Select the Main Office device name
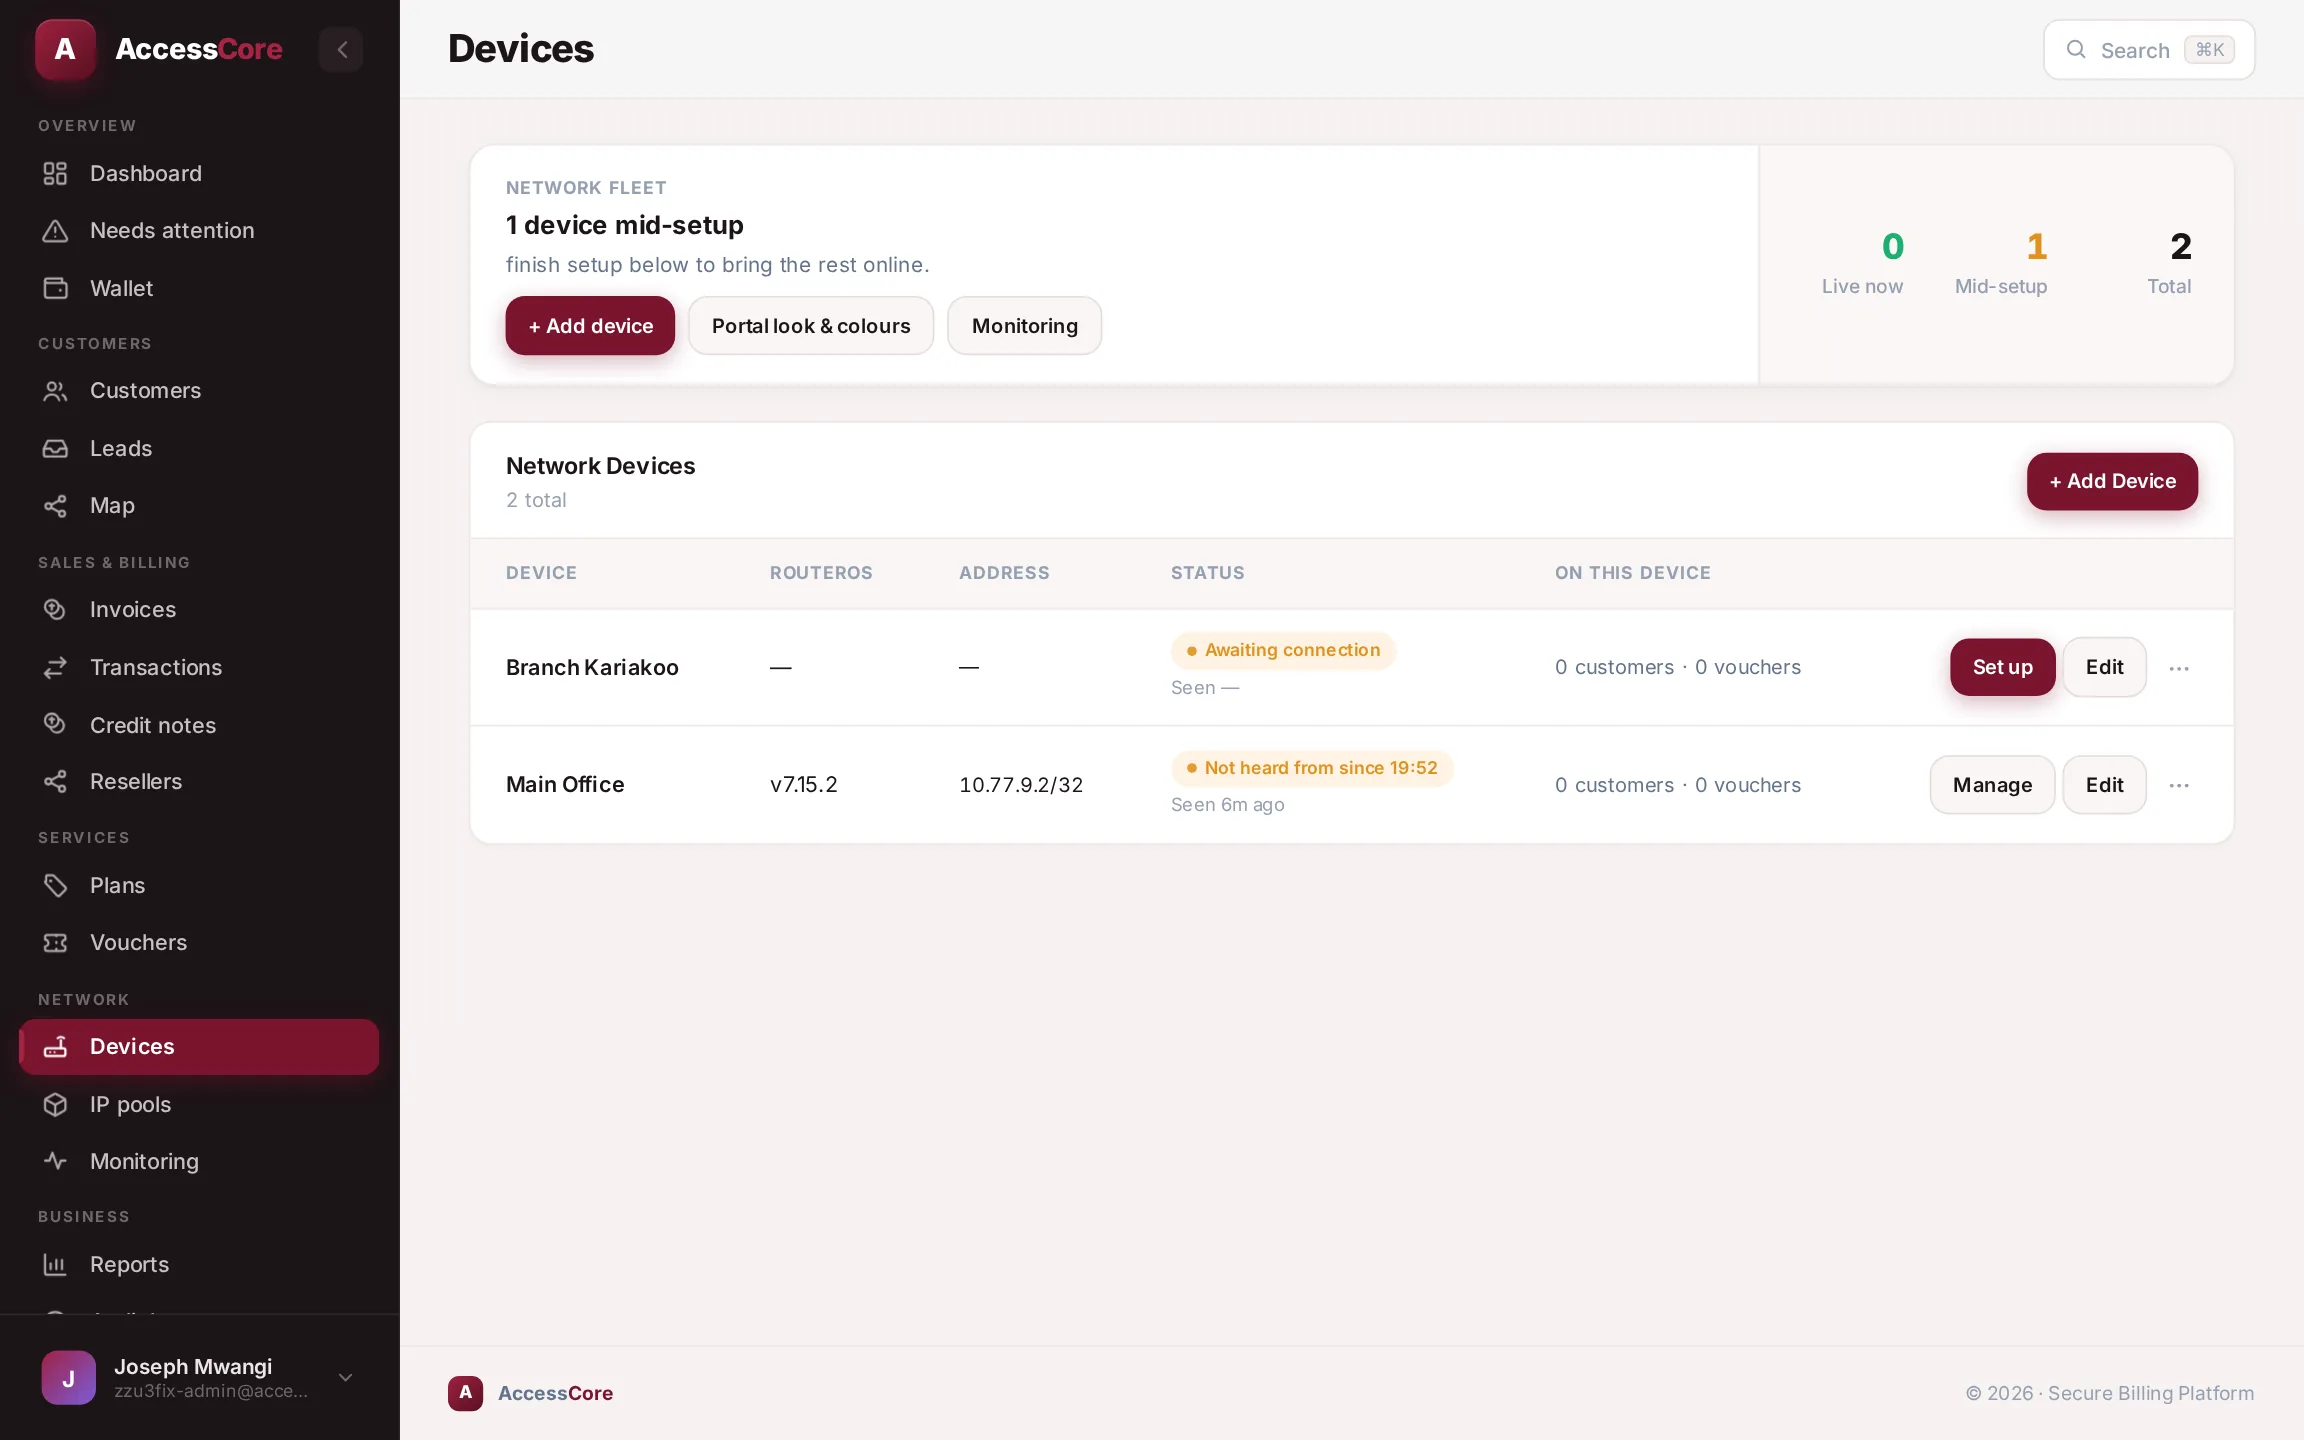This screenshot has width=2304, height=1440. (x=565, y=785)
